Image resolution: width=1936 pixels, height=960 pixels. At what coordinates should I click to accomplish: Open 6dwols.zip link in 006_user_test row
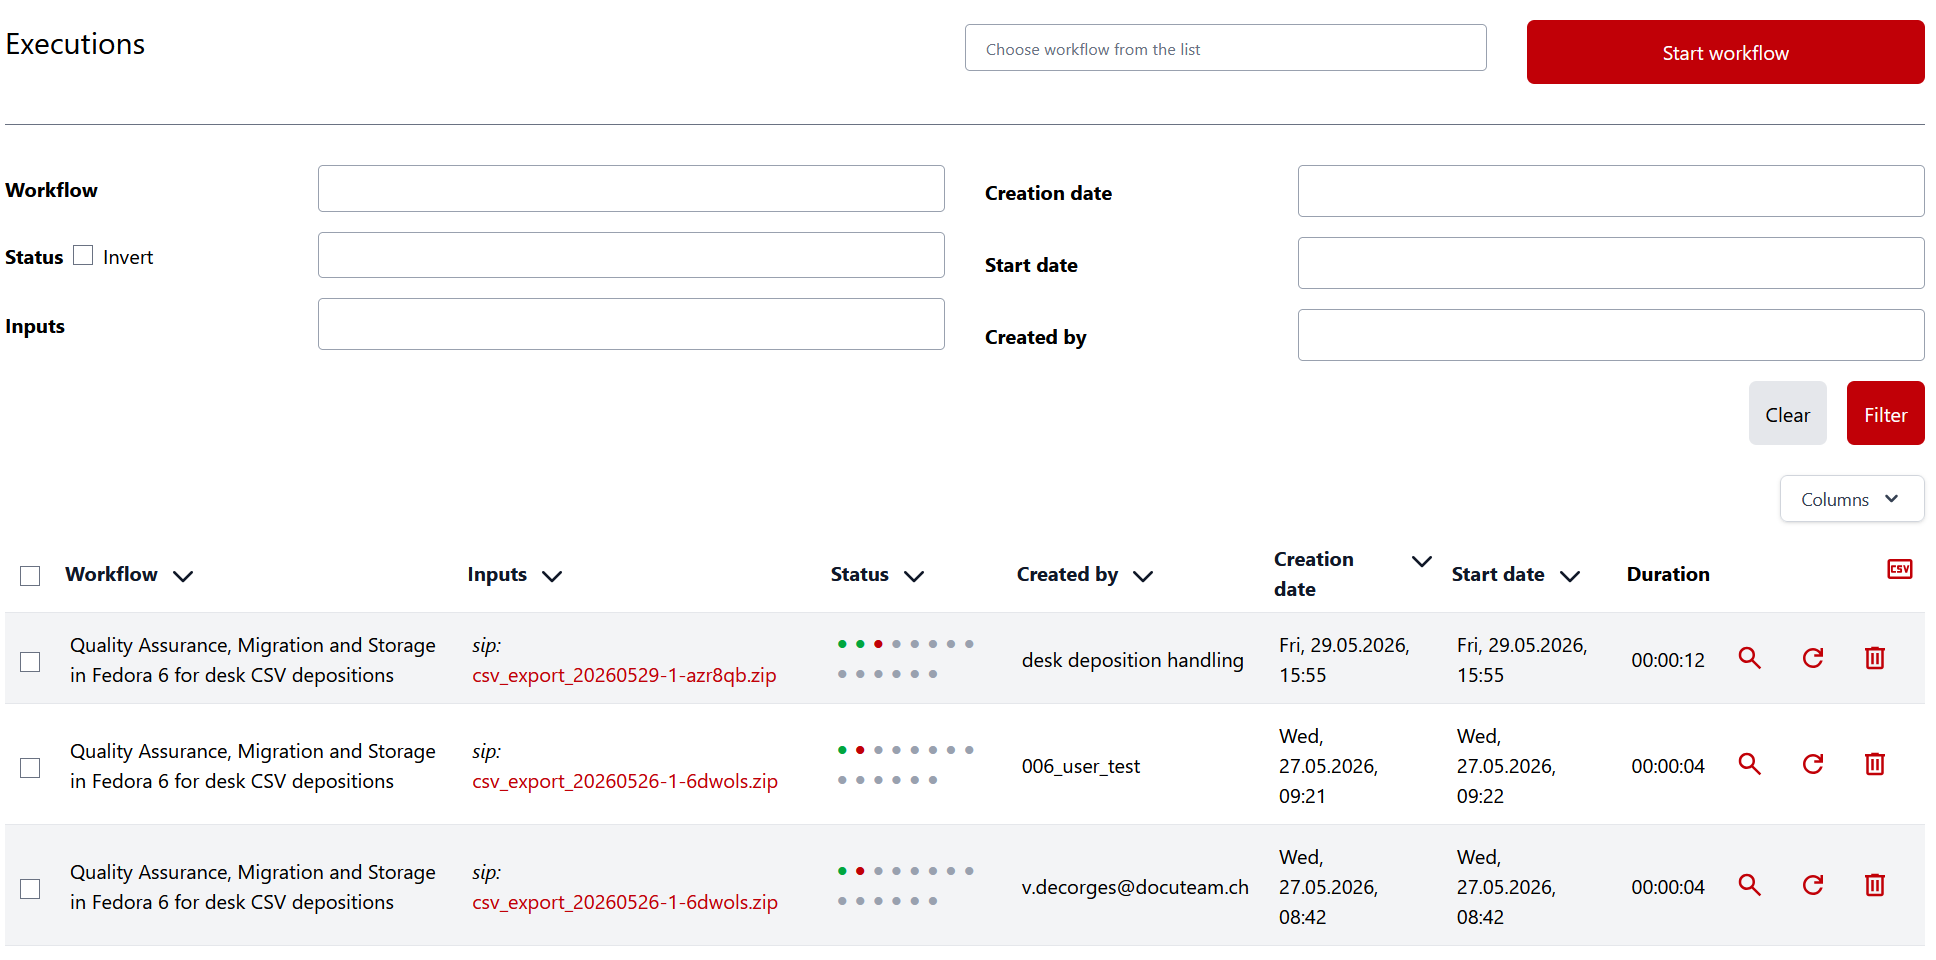pyautogui.click(x=625, y=781)
